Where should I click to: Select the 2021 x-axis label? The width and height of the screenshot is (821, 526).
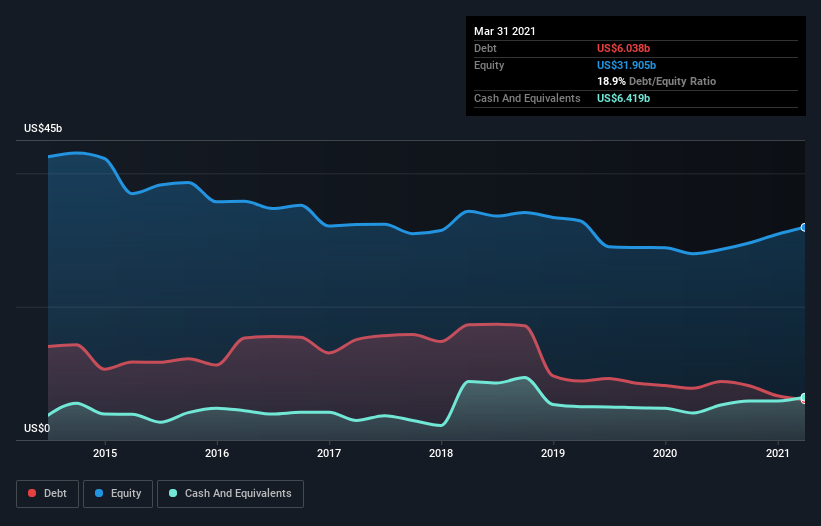pos(778,453)
